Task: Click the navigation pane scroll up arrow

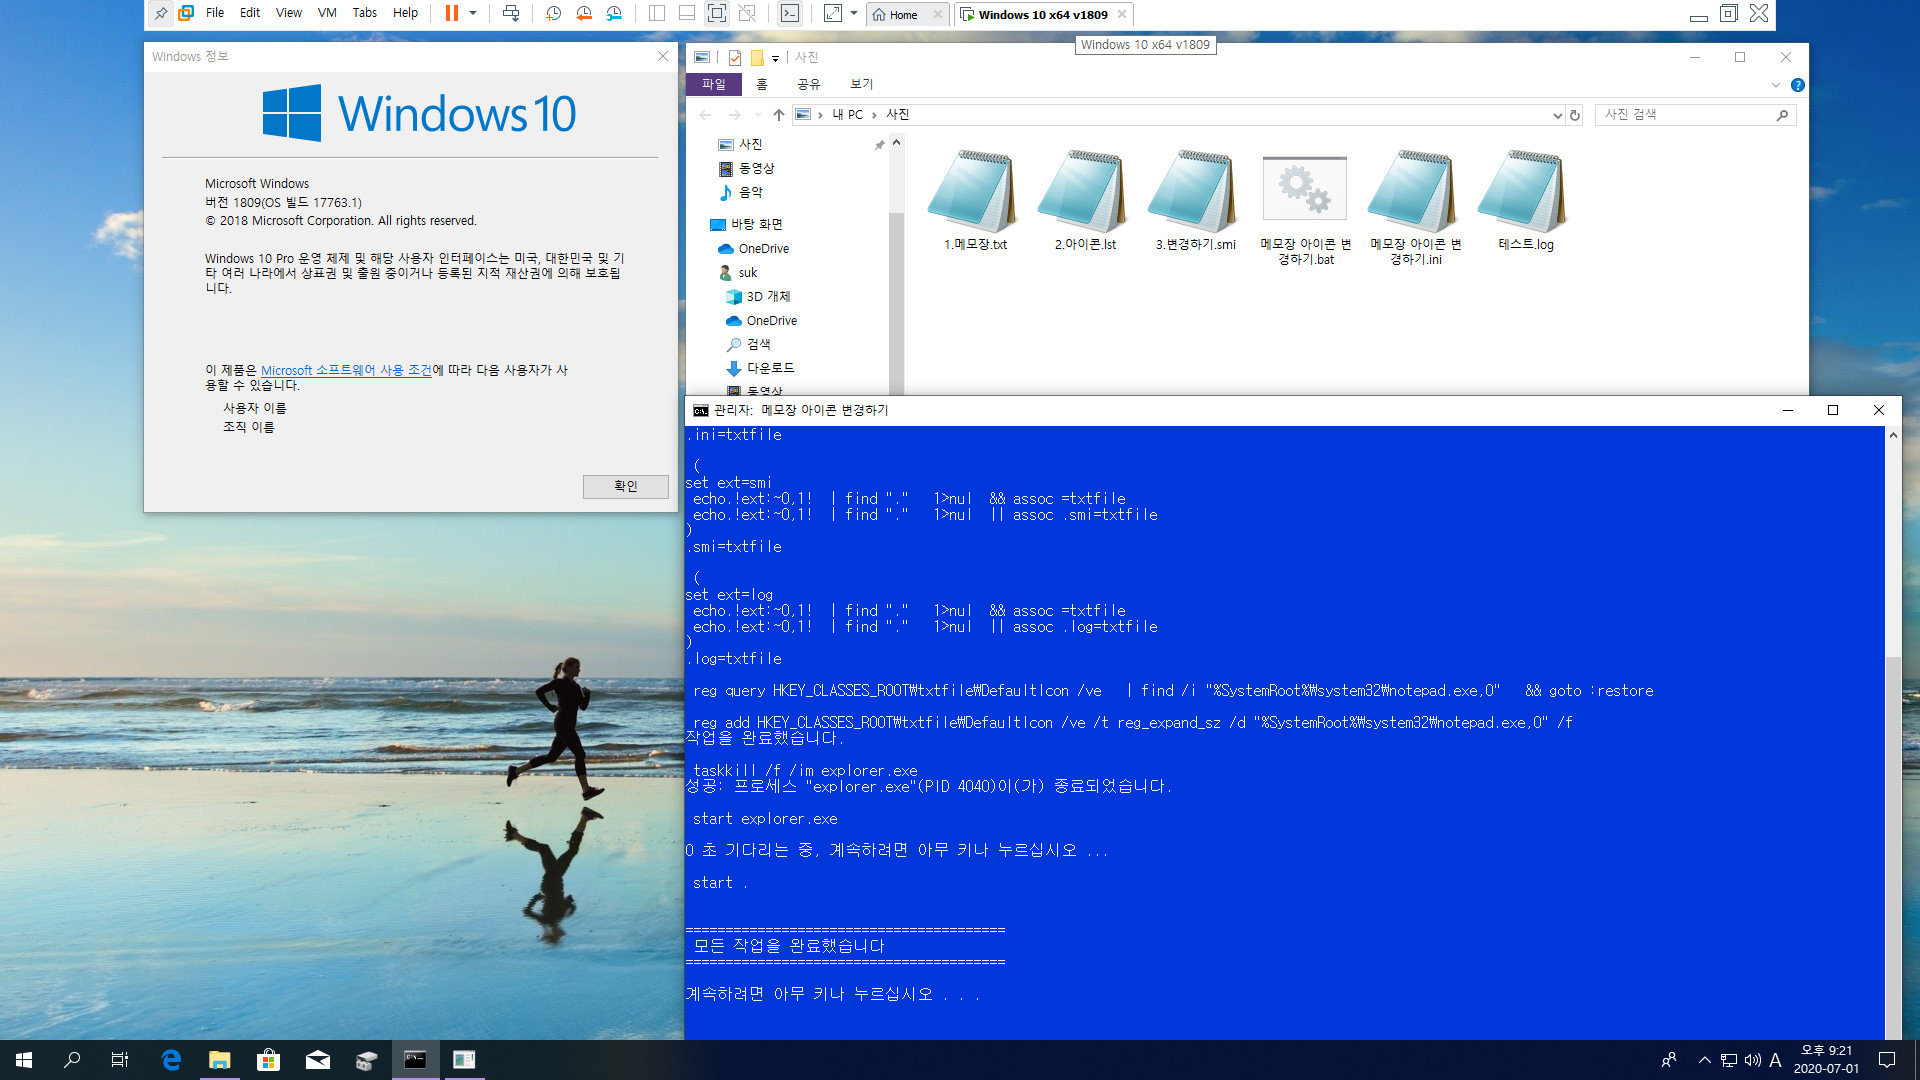Action: coord(896,143)
